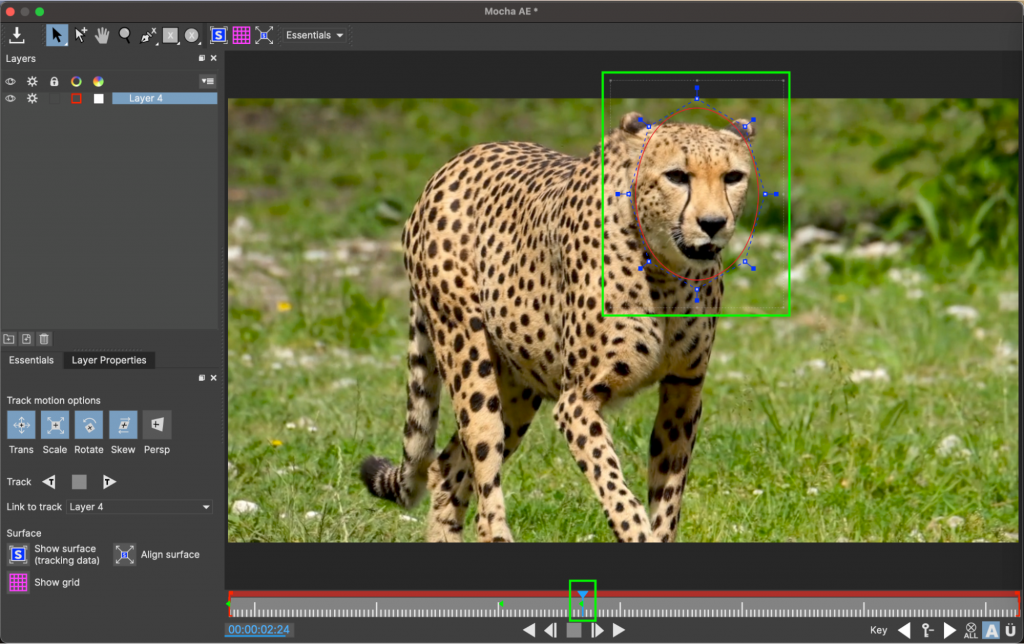Switch to the Layer Properties tab
Viewport: 1024px width, 644px height.
point(108,360)
